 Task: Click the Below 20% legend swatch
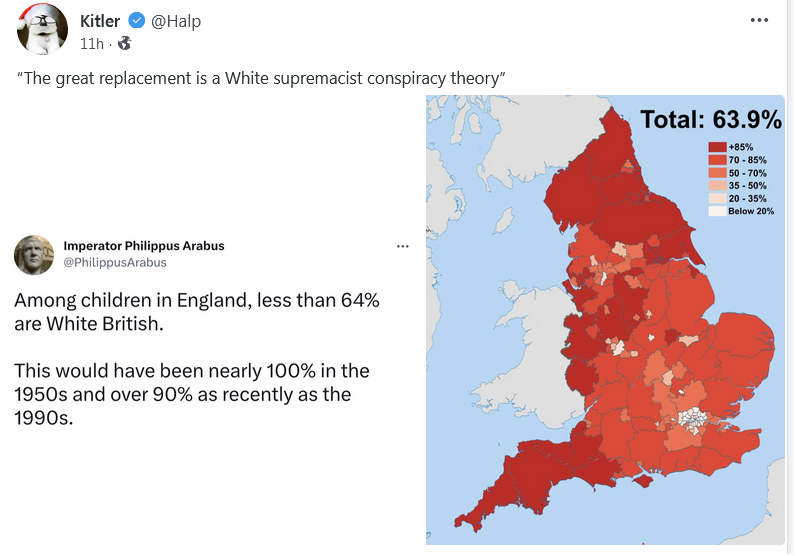tap(717, 211)
